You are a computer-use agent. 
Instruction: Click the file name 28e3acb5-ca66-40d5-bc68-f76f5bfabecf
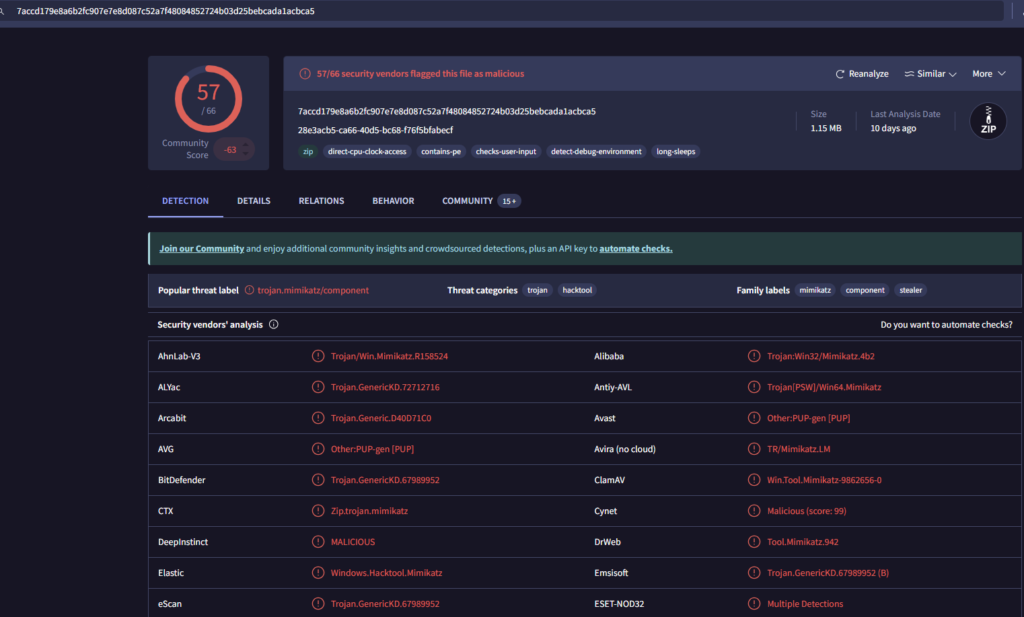click(376, 130)
